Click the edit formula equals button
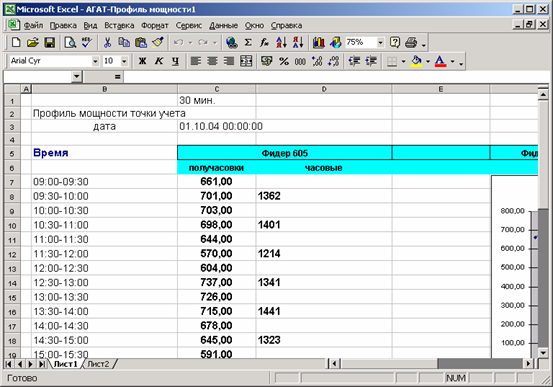The image size is (553, 387). [117, 77]
